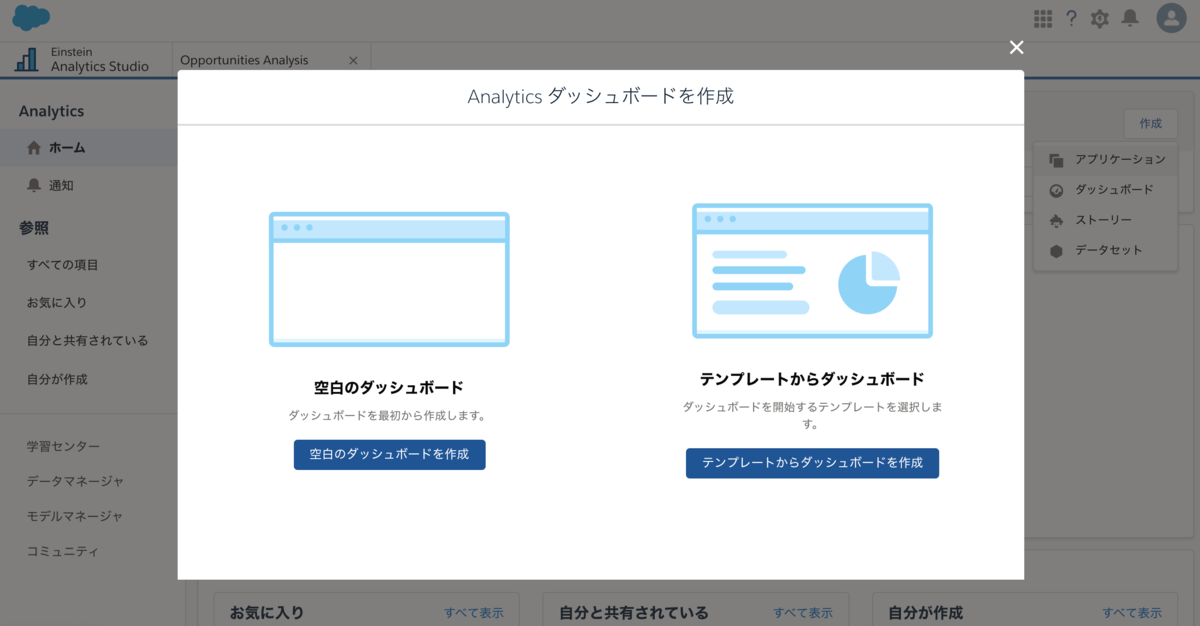Select the ホーム home icon in sidebar
This screenshot has width=1200, height=626.
pos(35,145)
